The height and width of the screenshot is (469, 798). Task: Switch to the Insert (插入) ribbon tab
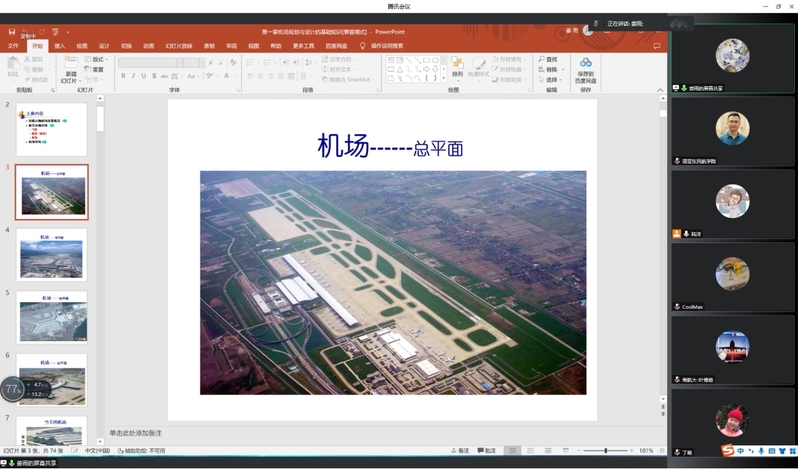tap(60, 45)
